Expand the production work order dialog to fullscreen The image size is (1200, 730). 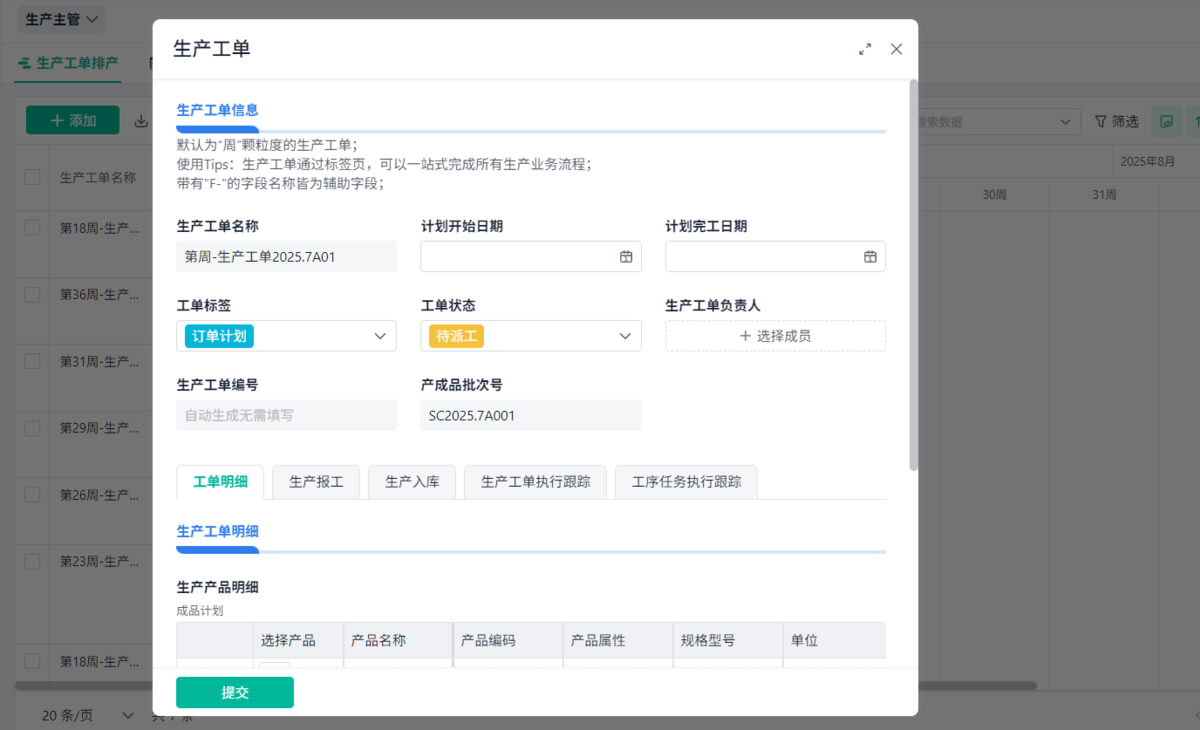click(865, 49)
